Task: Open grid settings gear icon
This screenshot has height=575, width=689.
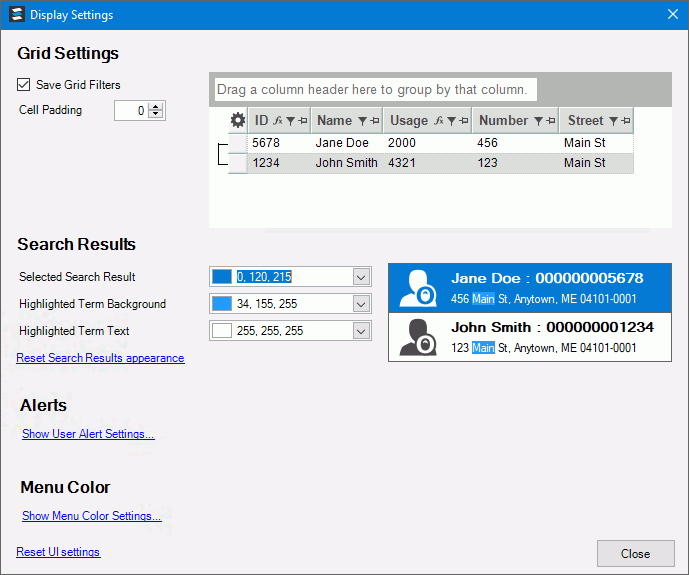Action: (x=238, y=120)
